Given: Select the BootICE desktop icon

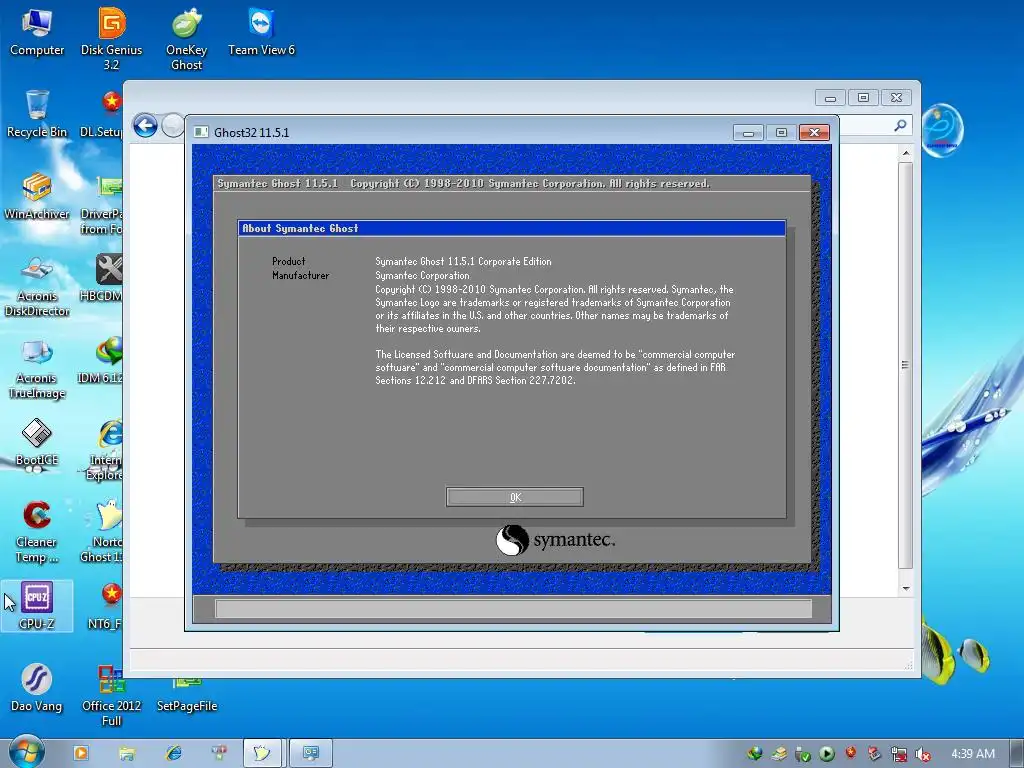Looking at the screenshot, I should pyautogui.click(x=37, y=442).
